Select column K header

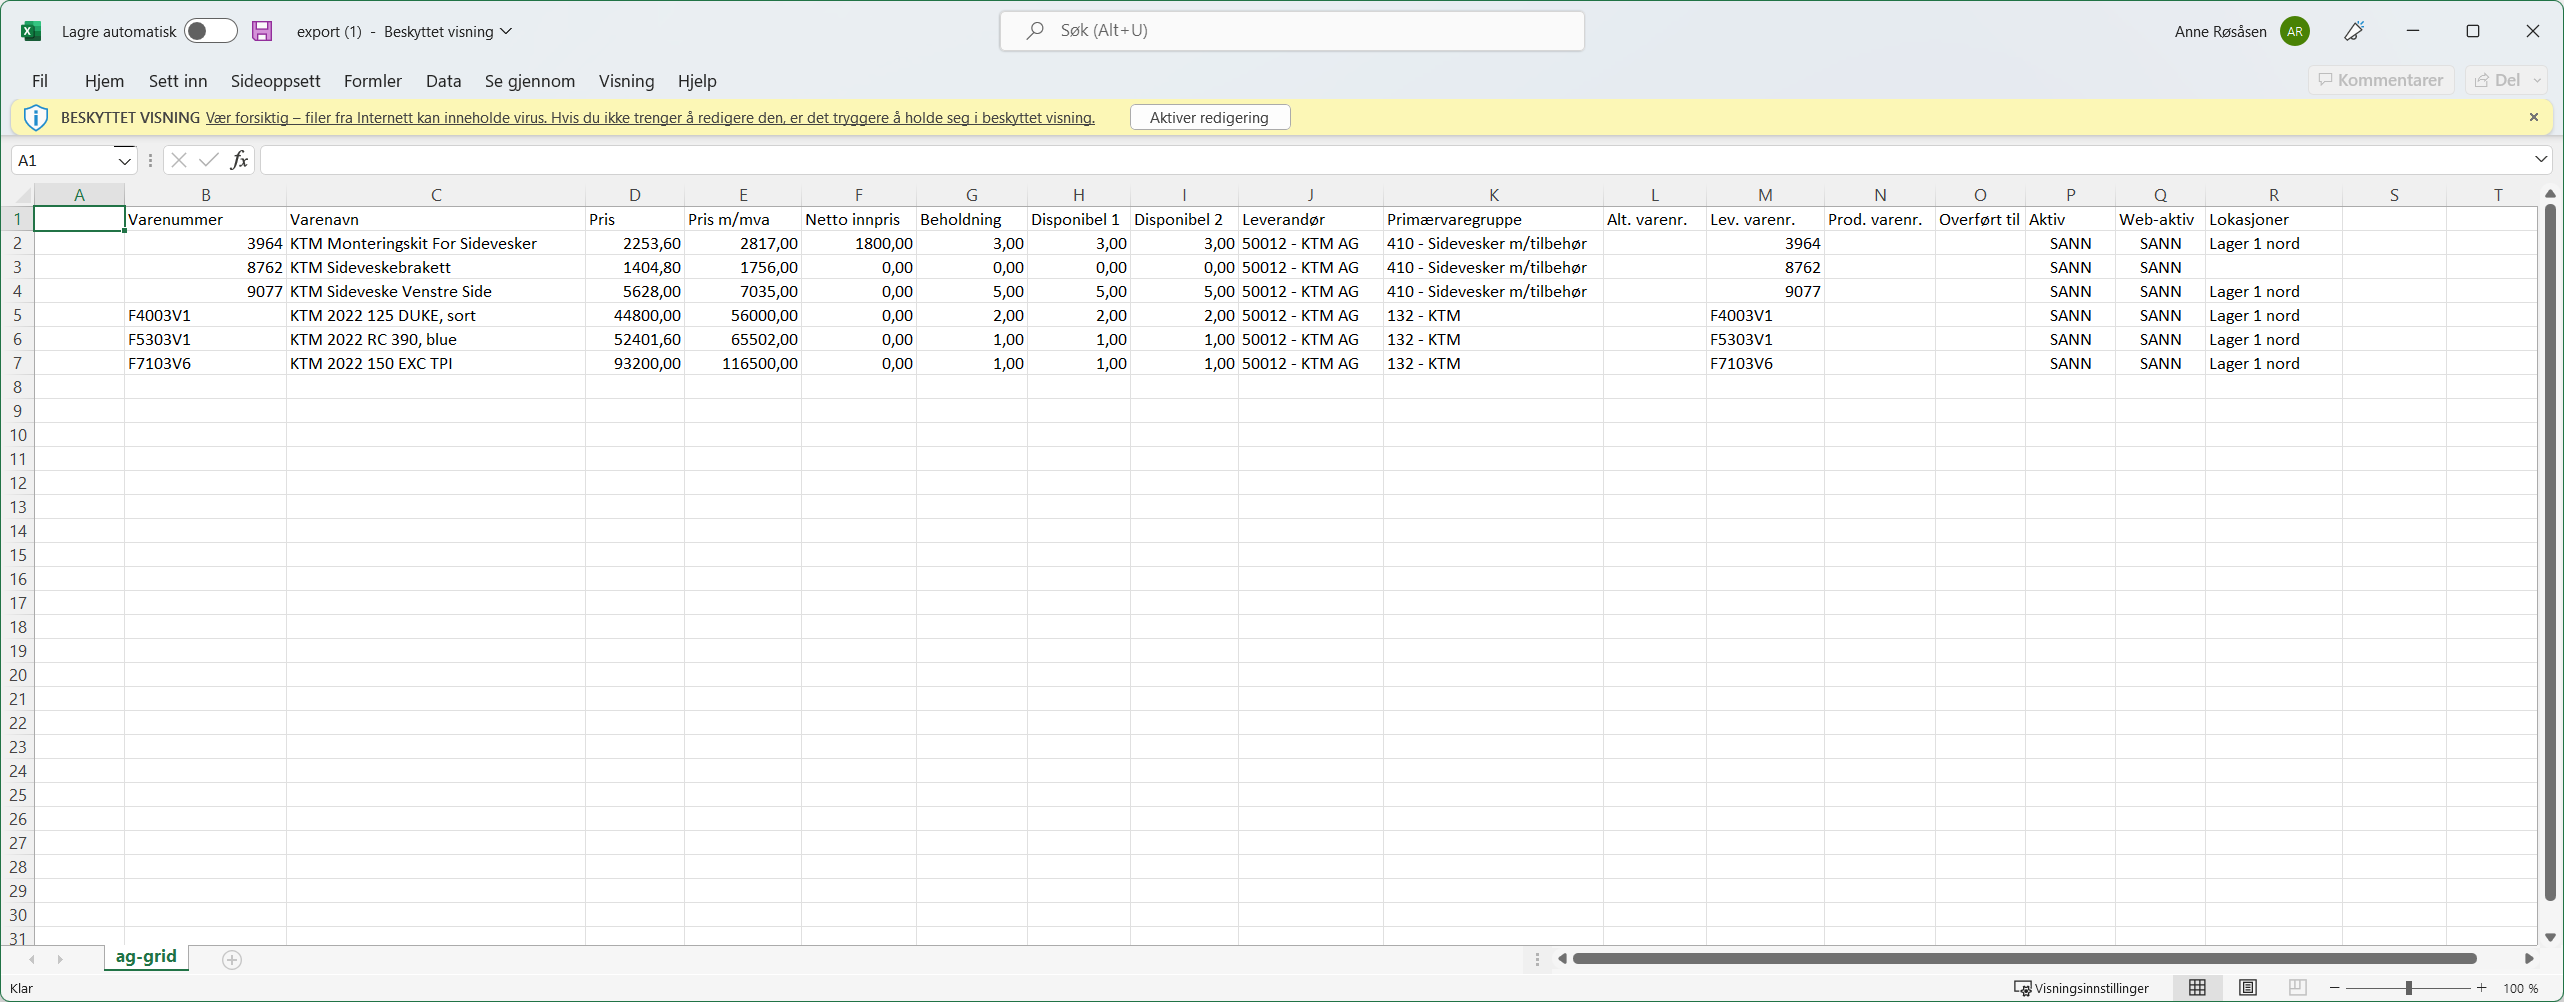coord(1493,195)
